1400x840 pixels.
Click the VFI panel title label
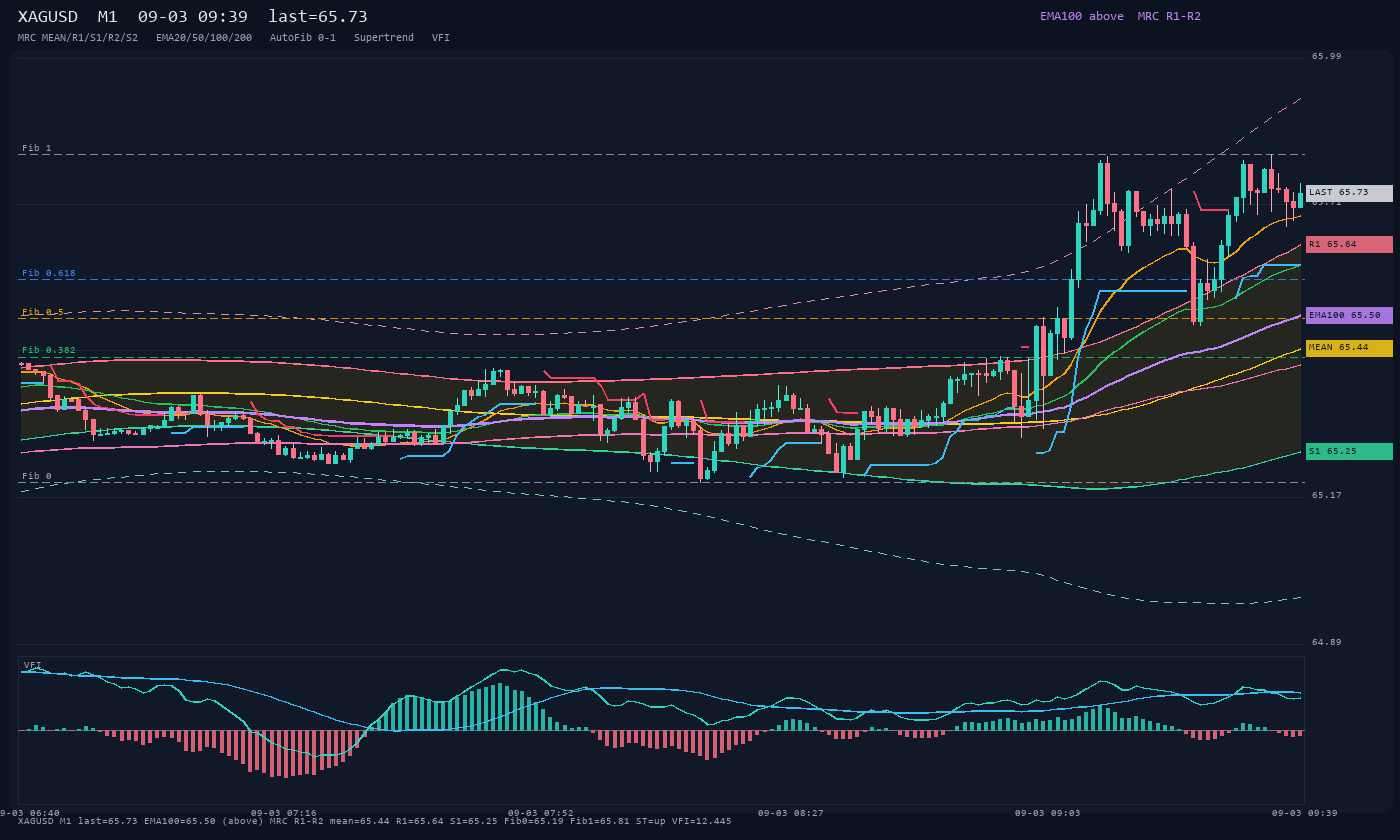(33, 665)
